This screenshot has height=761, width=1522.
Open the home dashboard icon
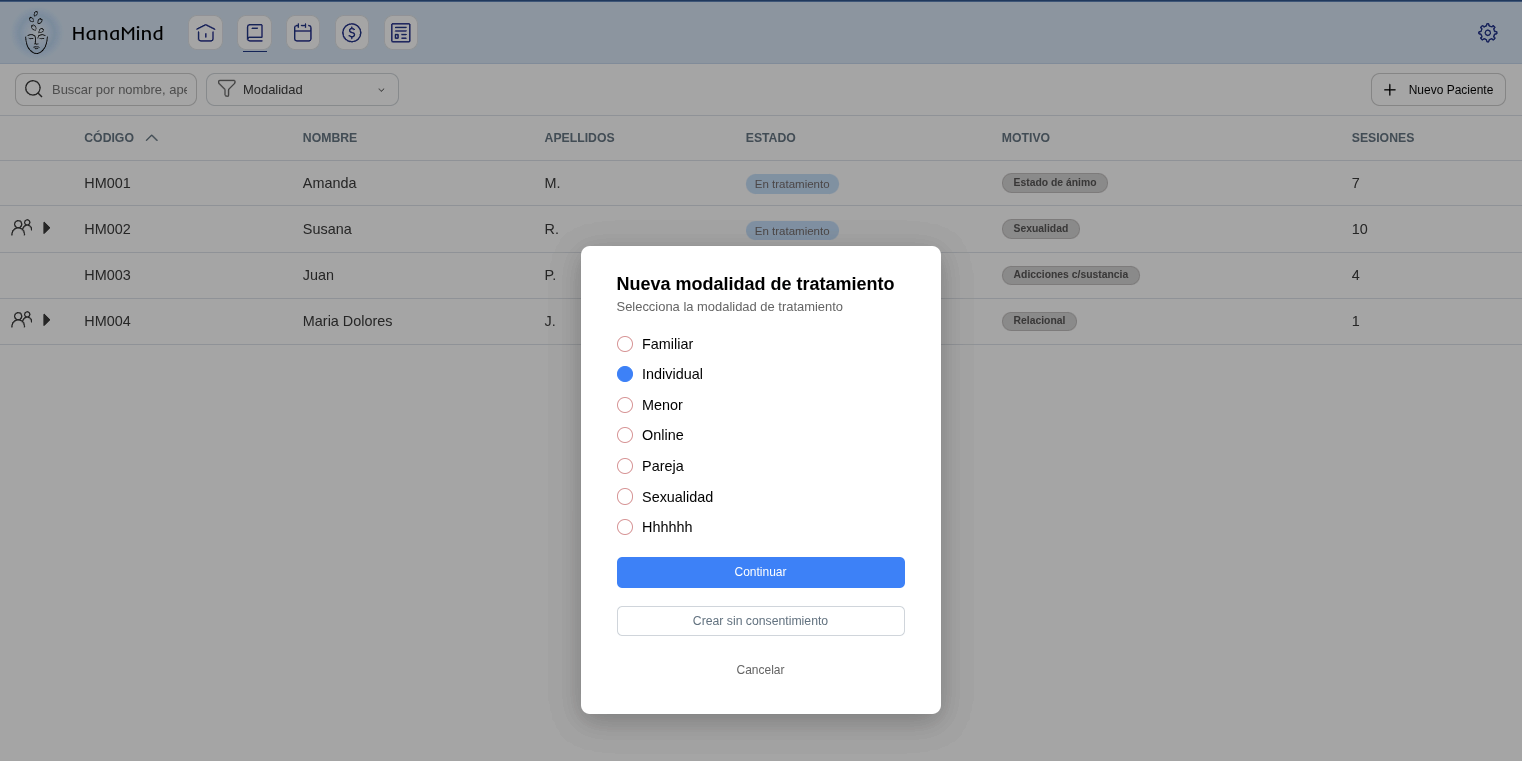click(x=205, y=33)
